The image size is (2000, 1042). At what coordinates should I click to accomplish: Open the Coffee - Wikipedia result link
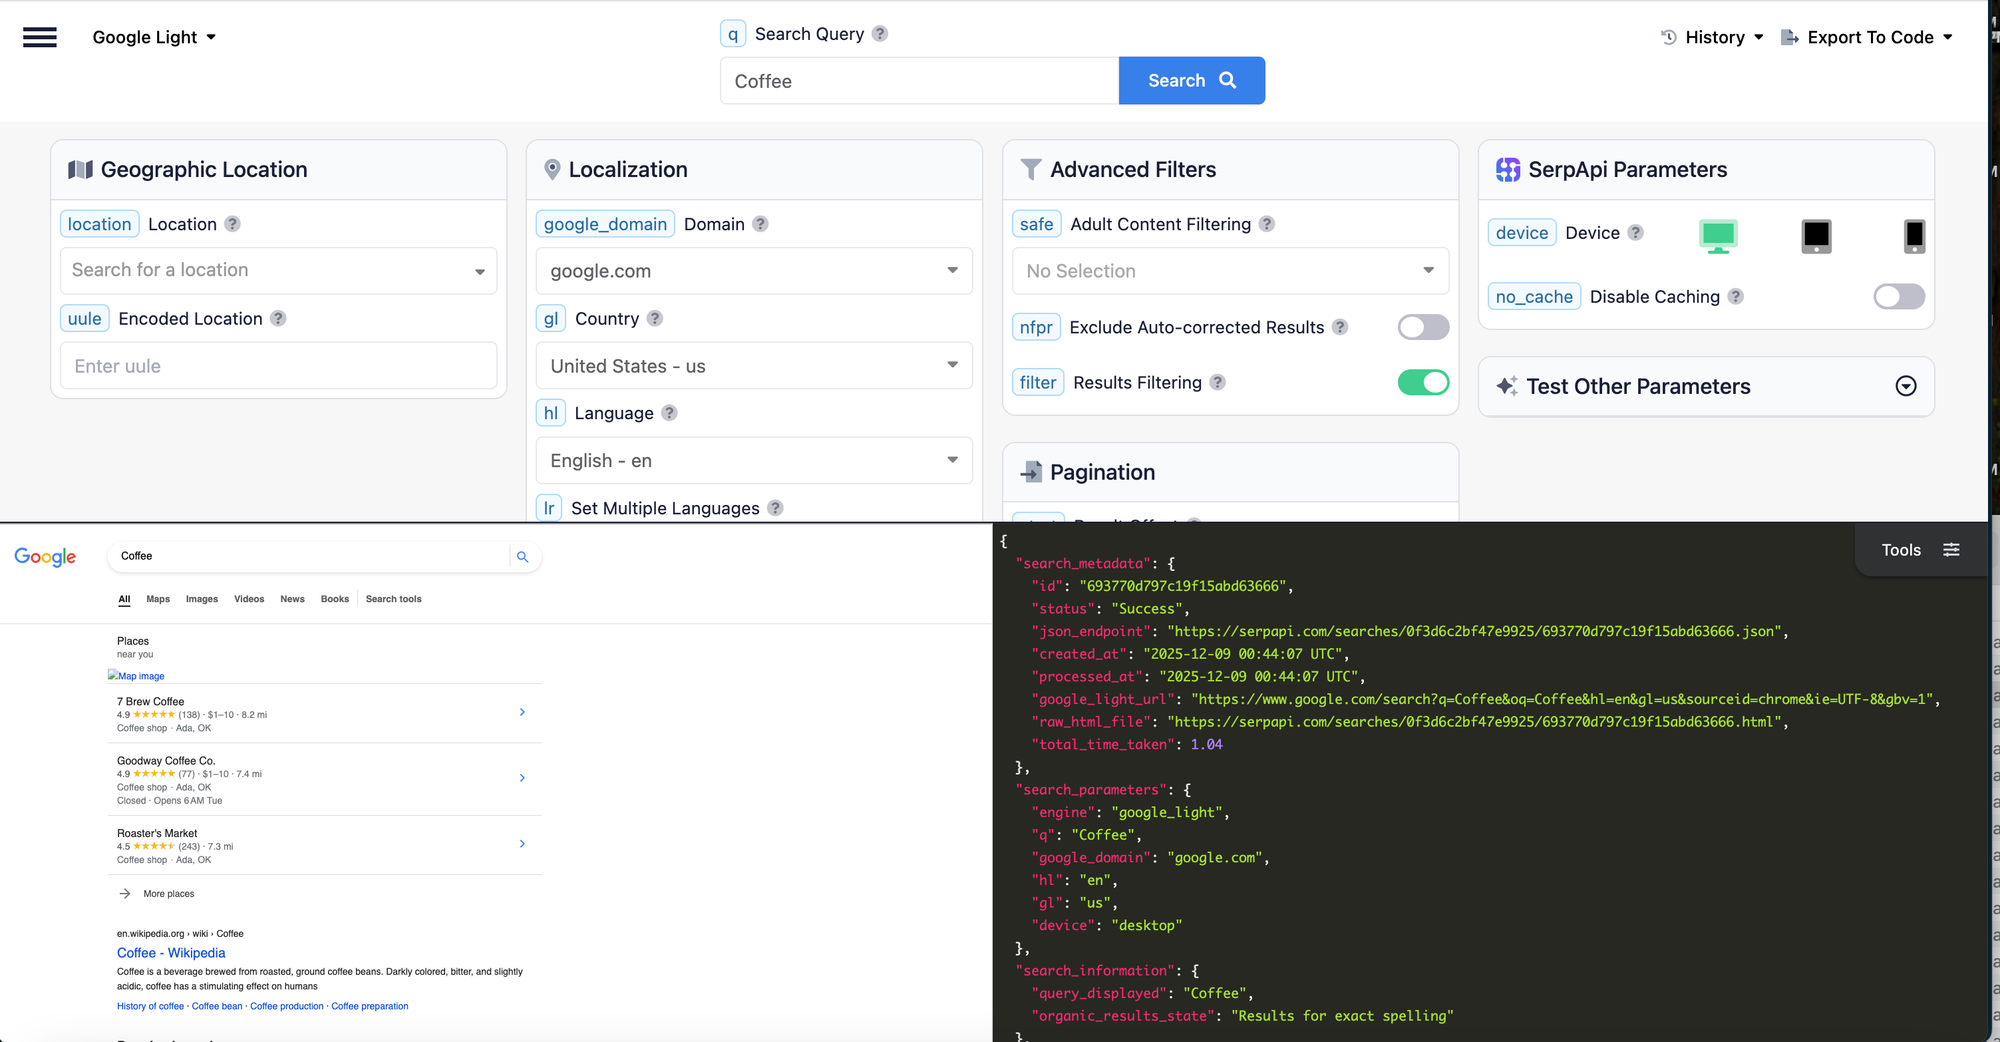(171, 953)
